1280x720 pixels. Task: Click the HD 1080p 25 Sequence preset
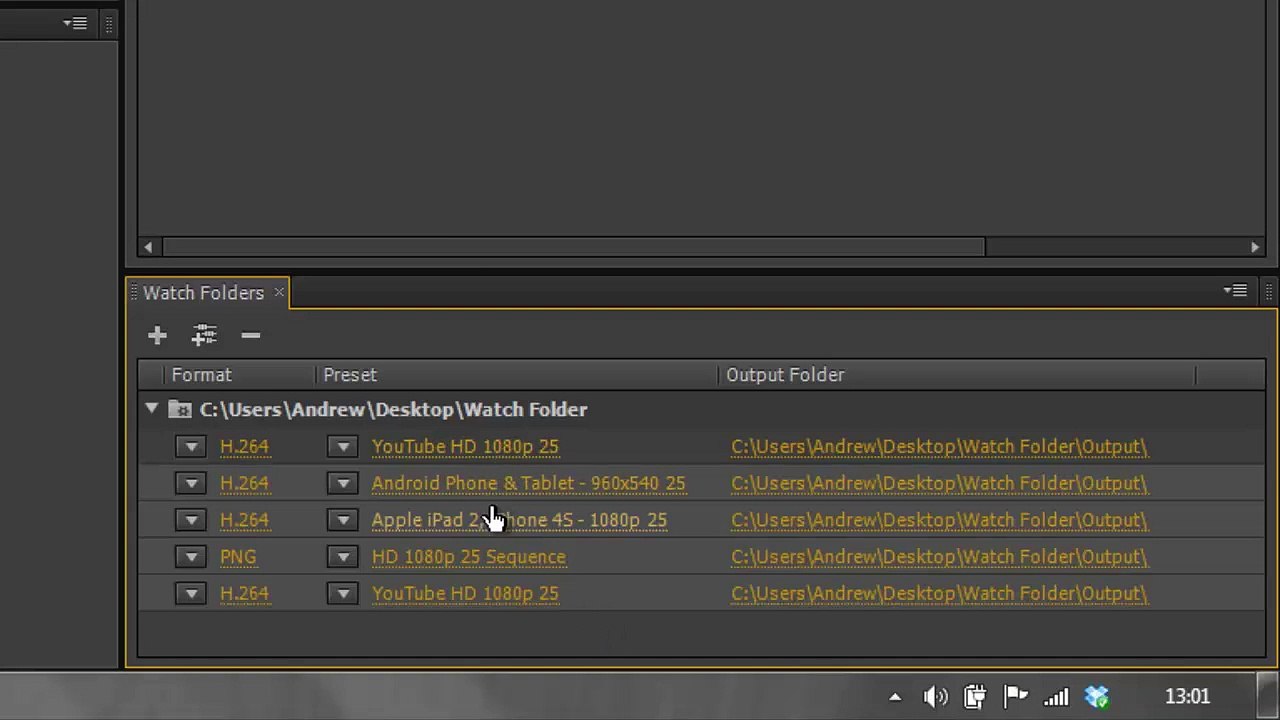(x=468, y=557)
